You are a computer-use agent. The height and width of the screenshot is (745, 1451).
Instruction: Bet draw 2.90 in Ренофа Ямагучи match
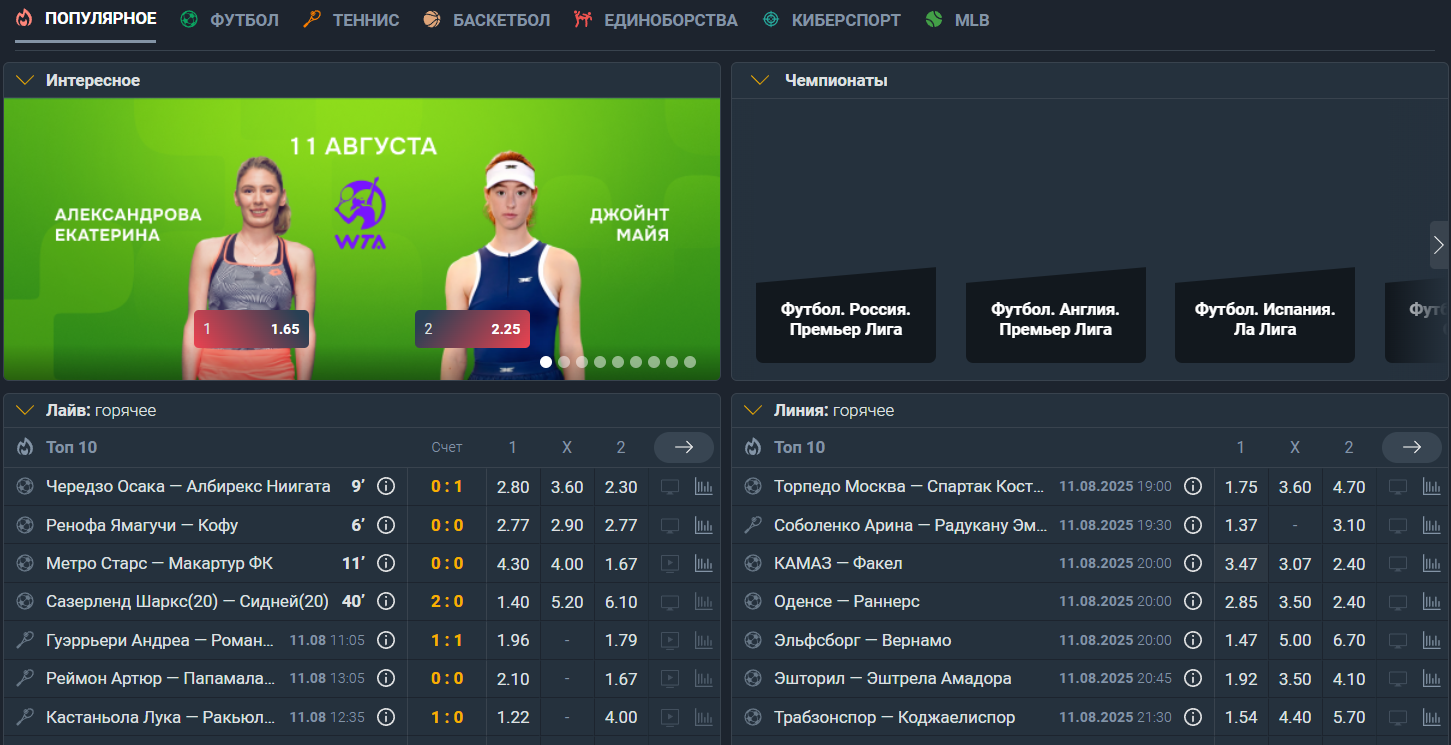click(567, 525)
